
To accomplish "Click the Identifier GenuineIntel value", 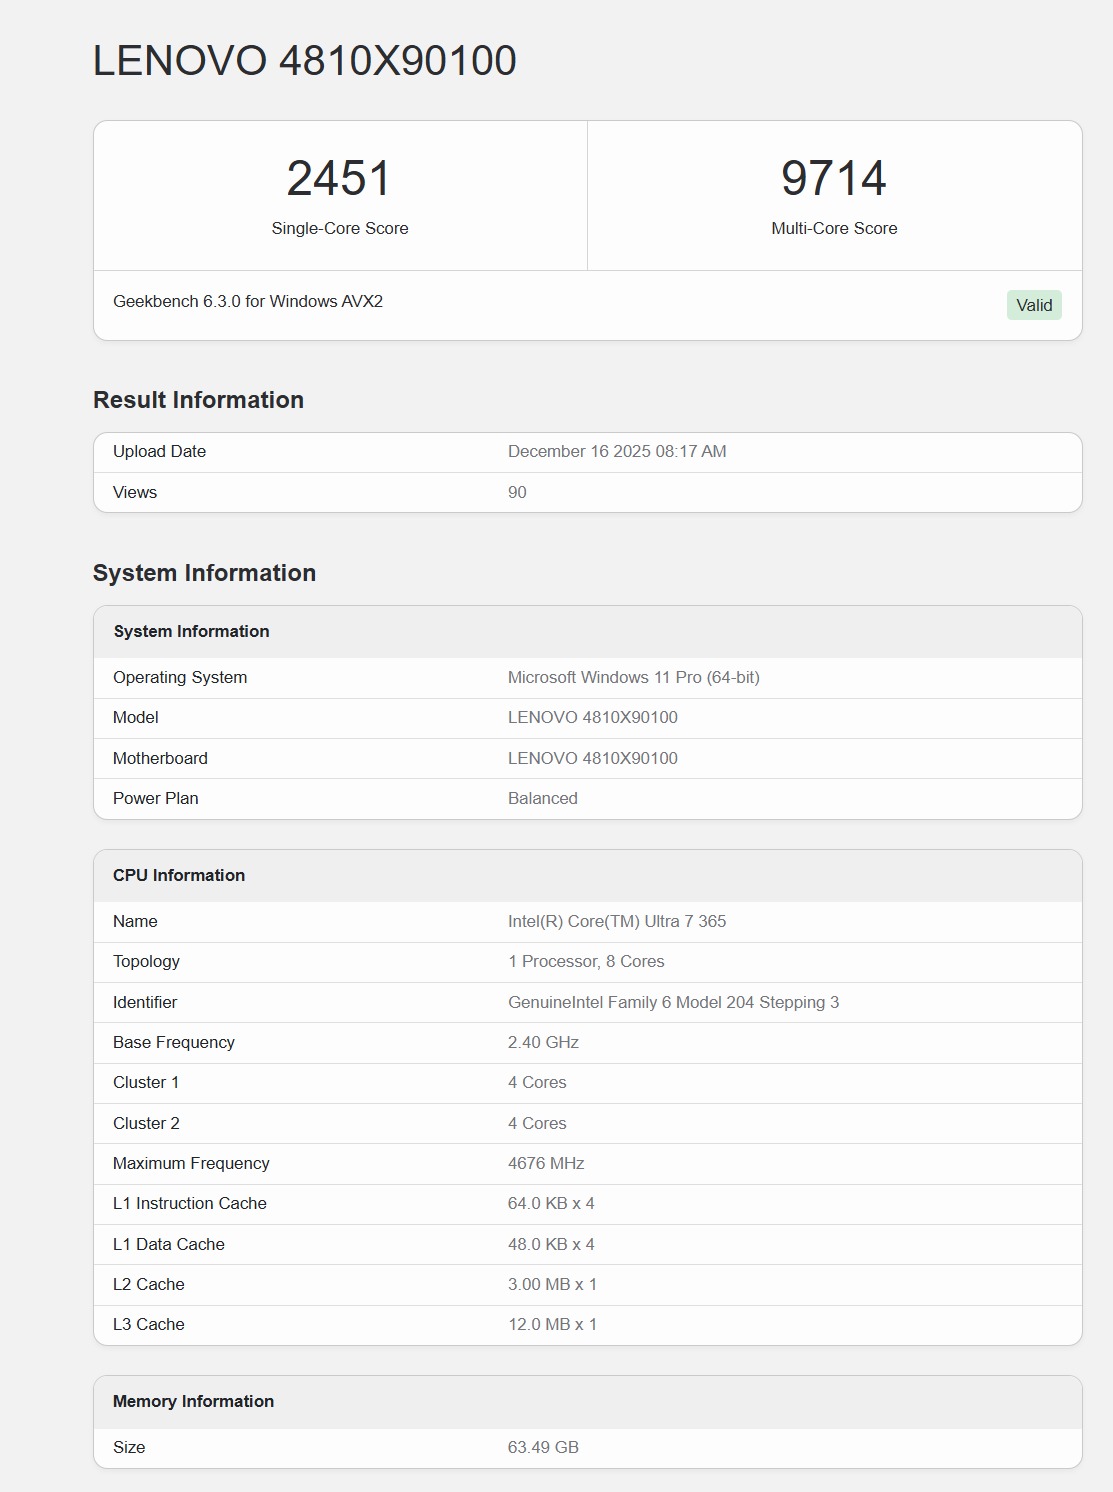I will (674, 1002).
